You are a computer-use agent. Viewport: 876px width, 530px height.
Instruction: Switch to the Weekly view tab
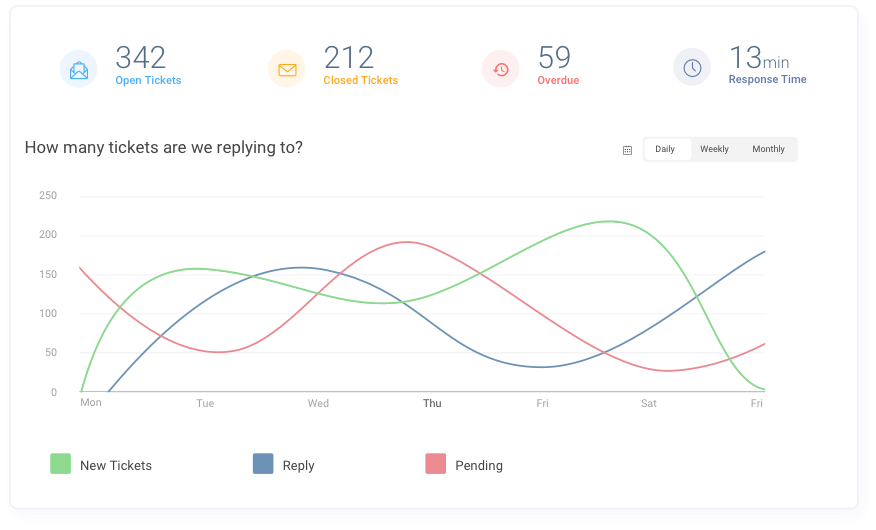(714, 149)
